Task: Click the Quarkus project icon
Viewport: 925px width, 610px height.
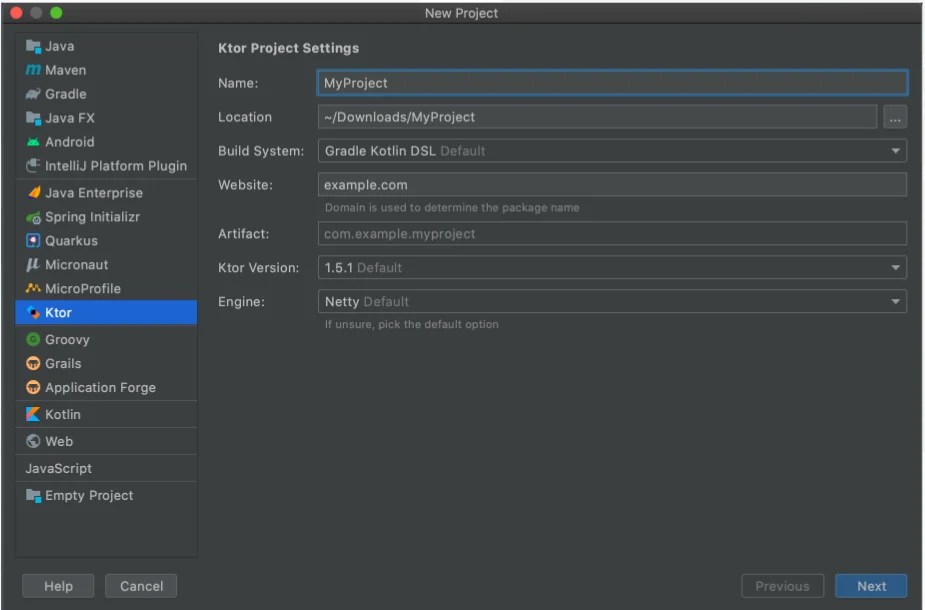Action: point(33,241)
